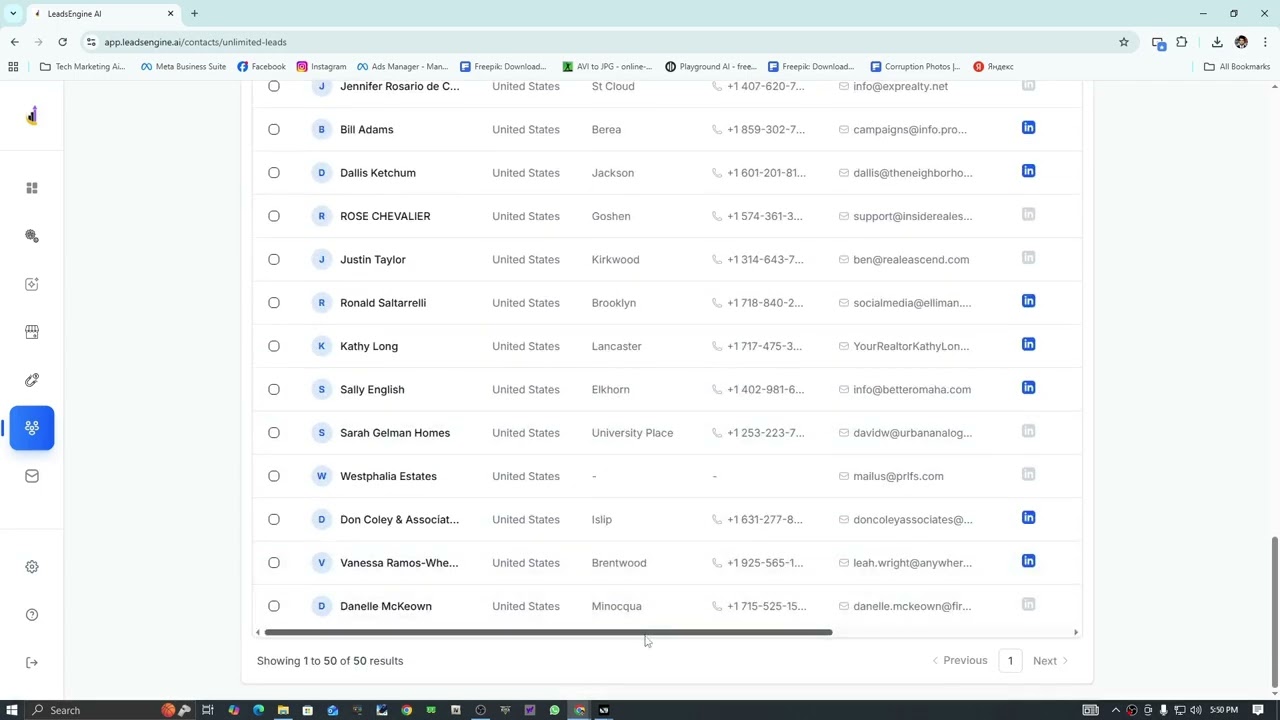Open Ronald Saltarrelli's LinkedIn icon

[1028, 301]
